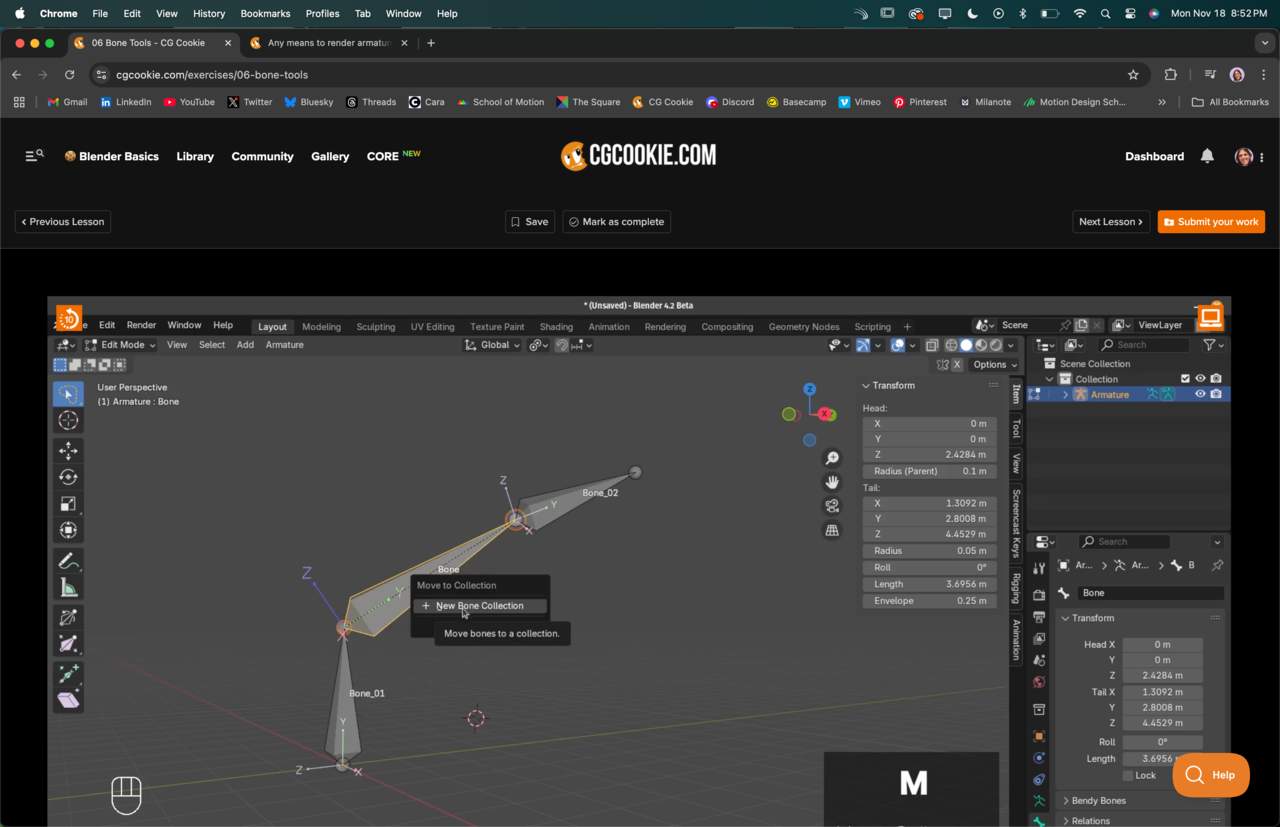Switch to the Sculpting workspace tab
The width and height of the screenshot is (1280, 827).
(x=376, y=327)
